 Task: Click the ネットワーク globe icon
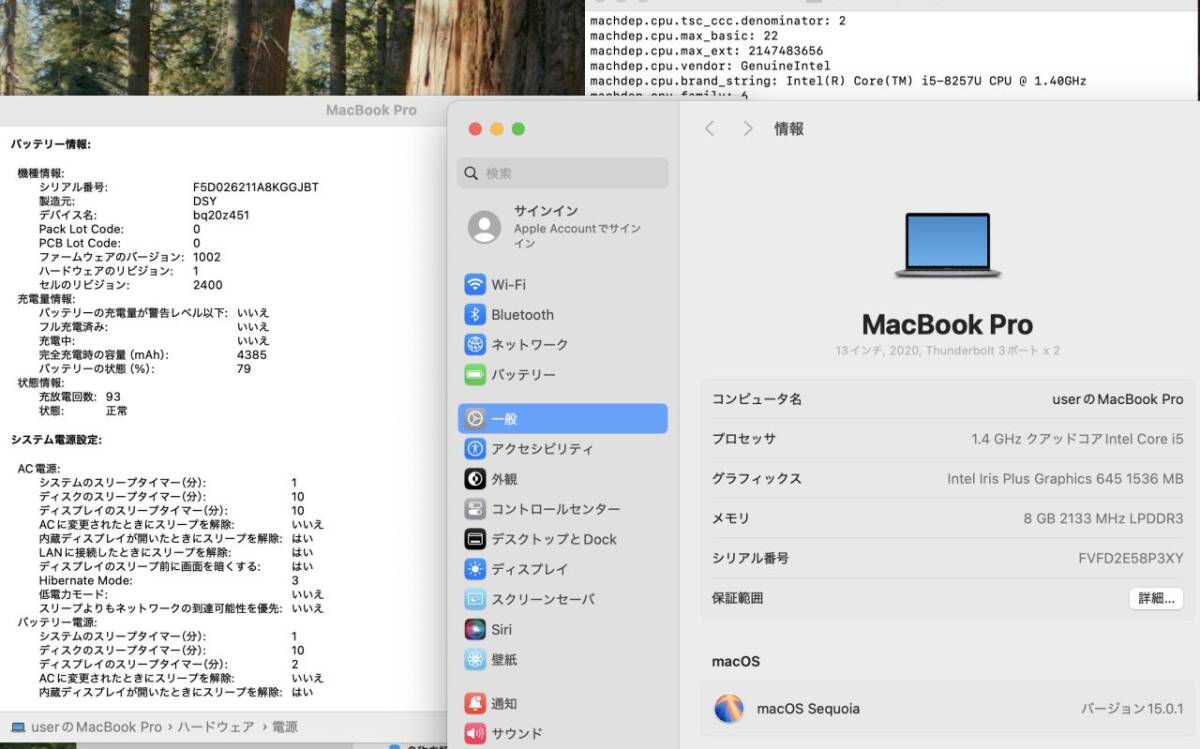coord(475,345)
